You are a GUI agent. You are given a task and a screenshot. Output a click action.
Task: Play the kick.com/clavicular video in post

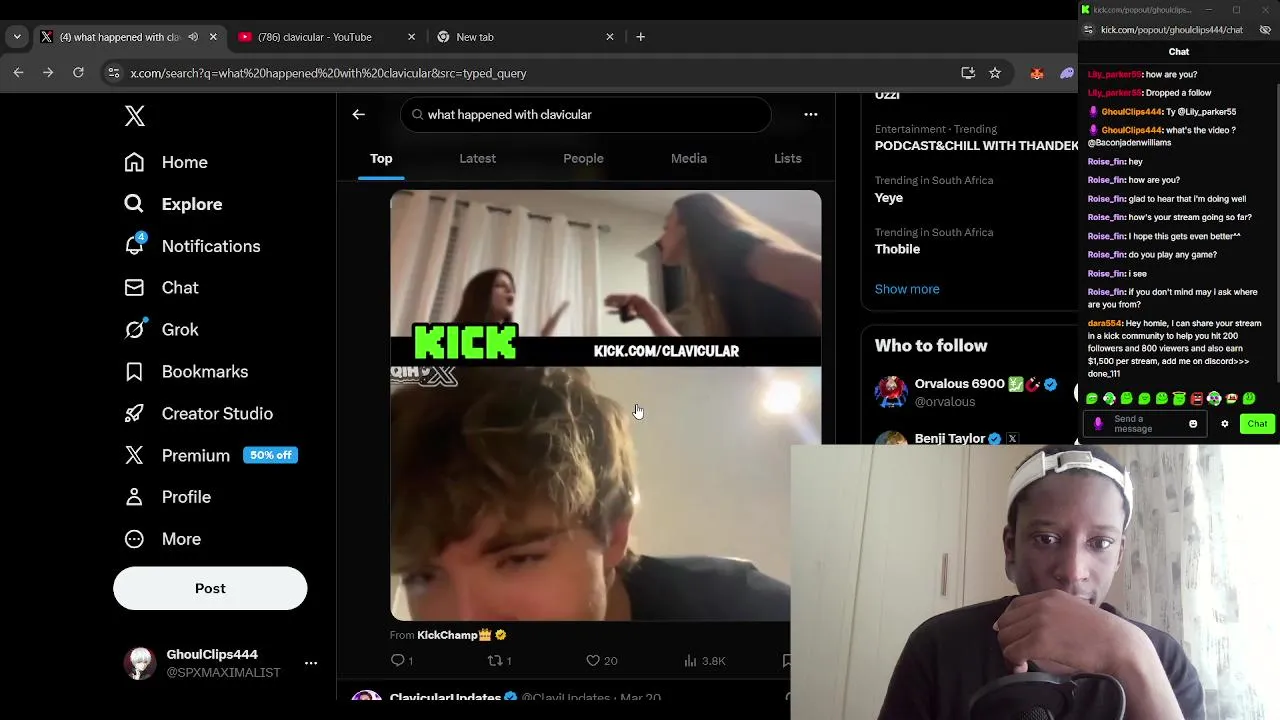605,405
